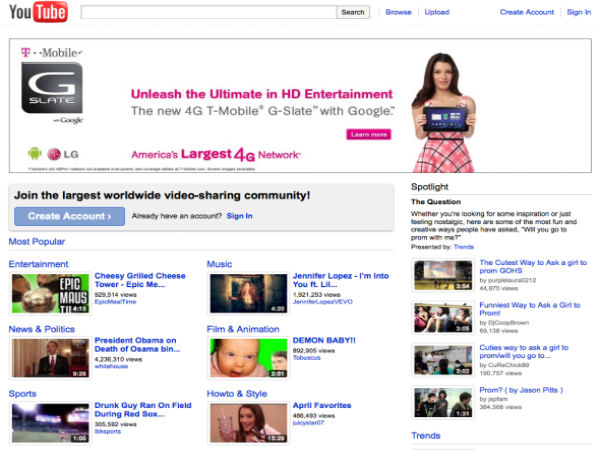This screenshot has width=600, height=450.
Task: Open the Browse menu item
Action: point(398,13)
